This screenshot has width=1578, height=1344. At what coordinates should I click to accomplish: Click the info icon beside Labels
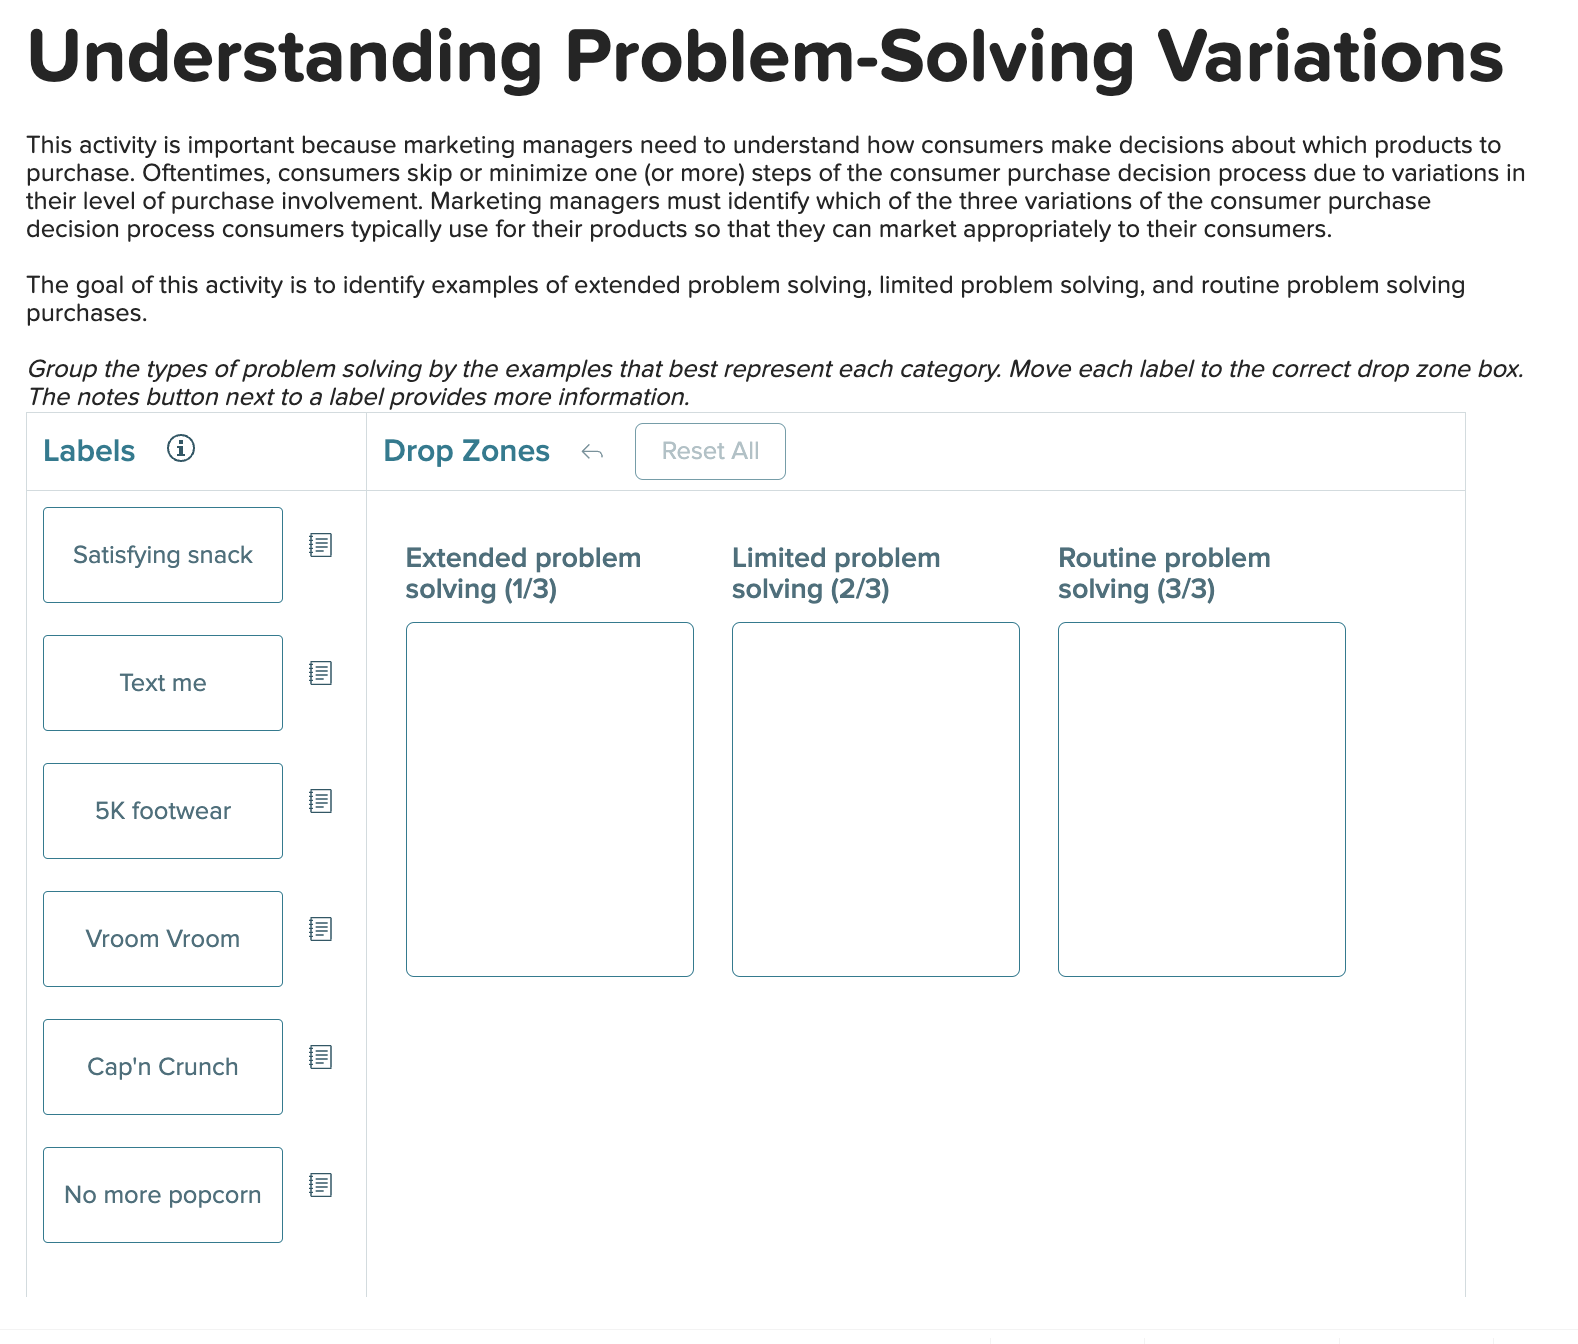(x=181, y=449)
